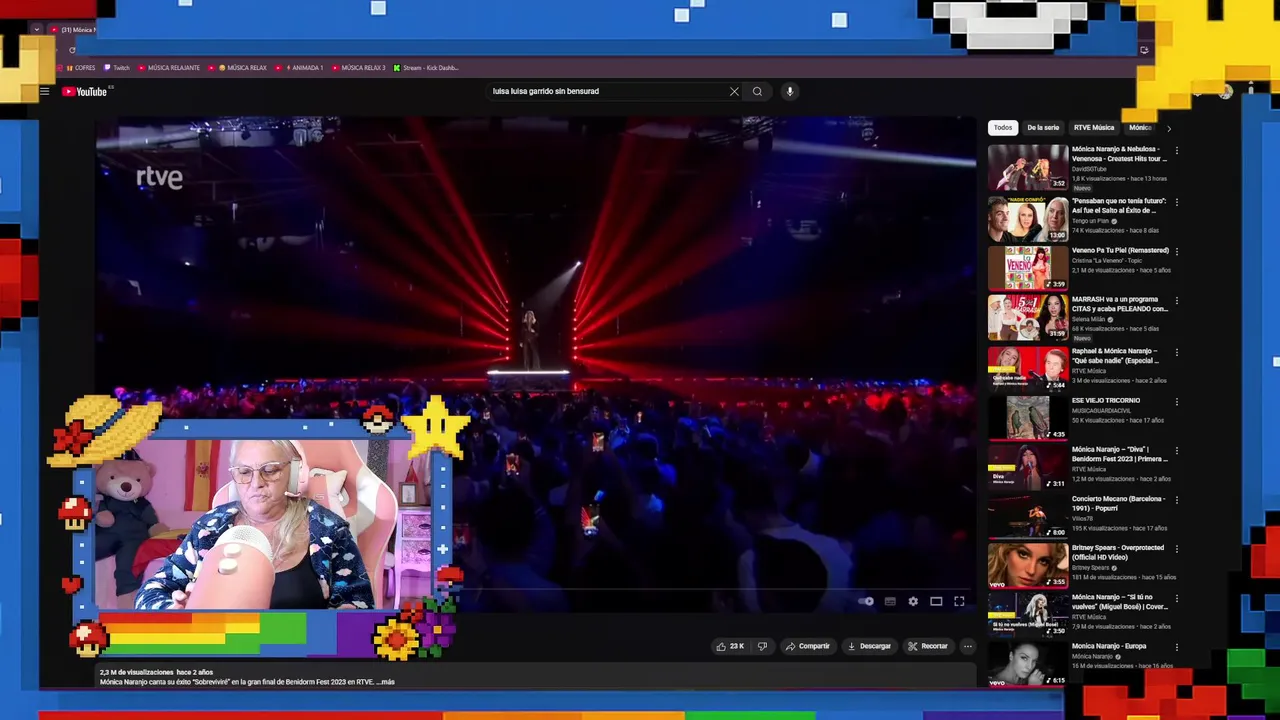Open 'Si tú no vuelves' Miguel Bosé cover title
This screenshot has width=1280, height=720.
point(1120,601)
